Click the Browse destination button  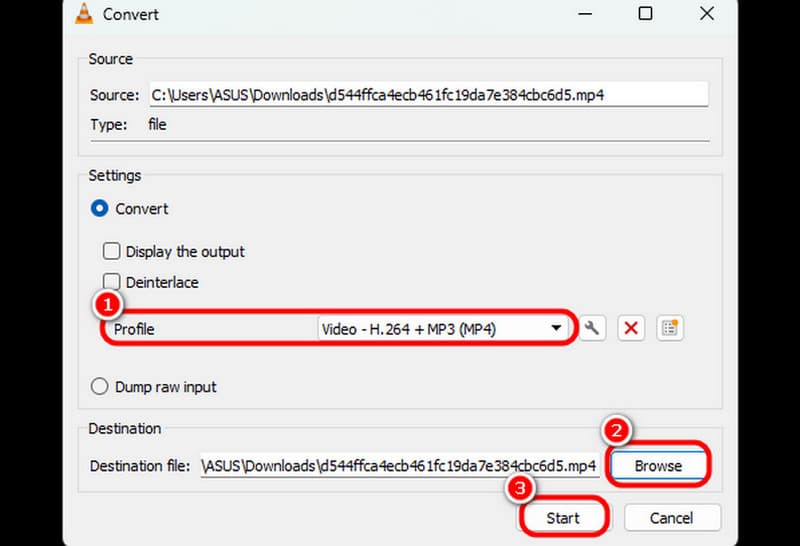658,465
